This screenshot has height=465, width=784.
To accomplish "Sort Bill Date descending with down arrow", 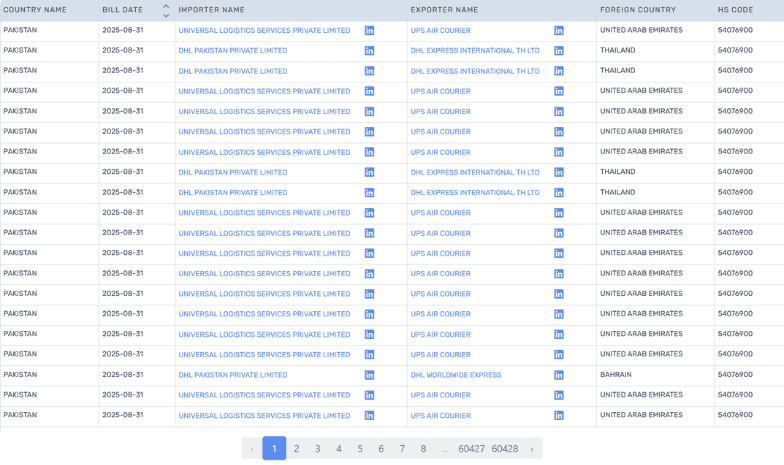I will coord(166,15).
